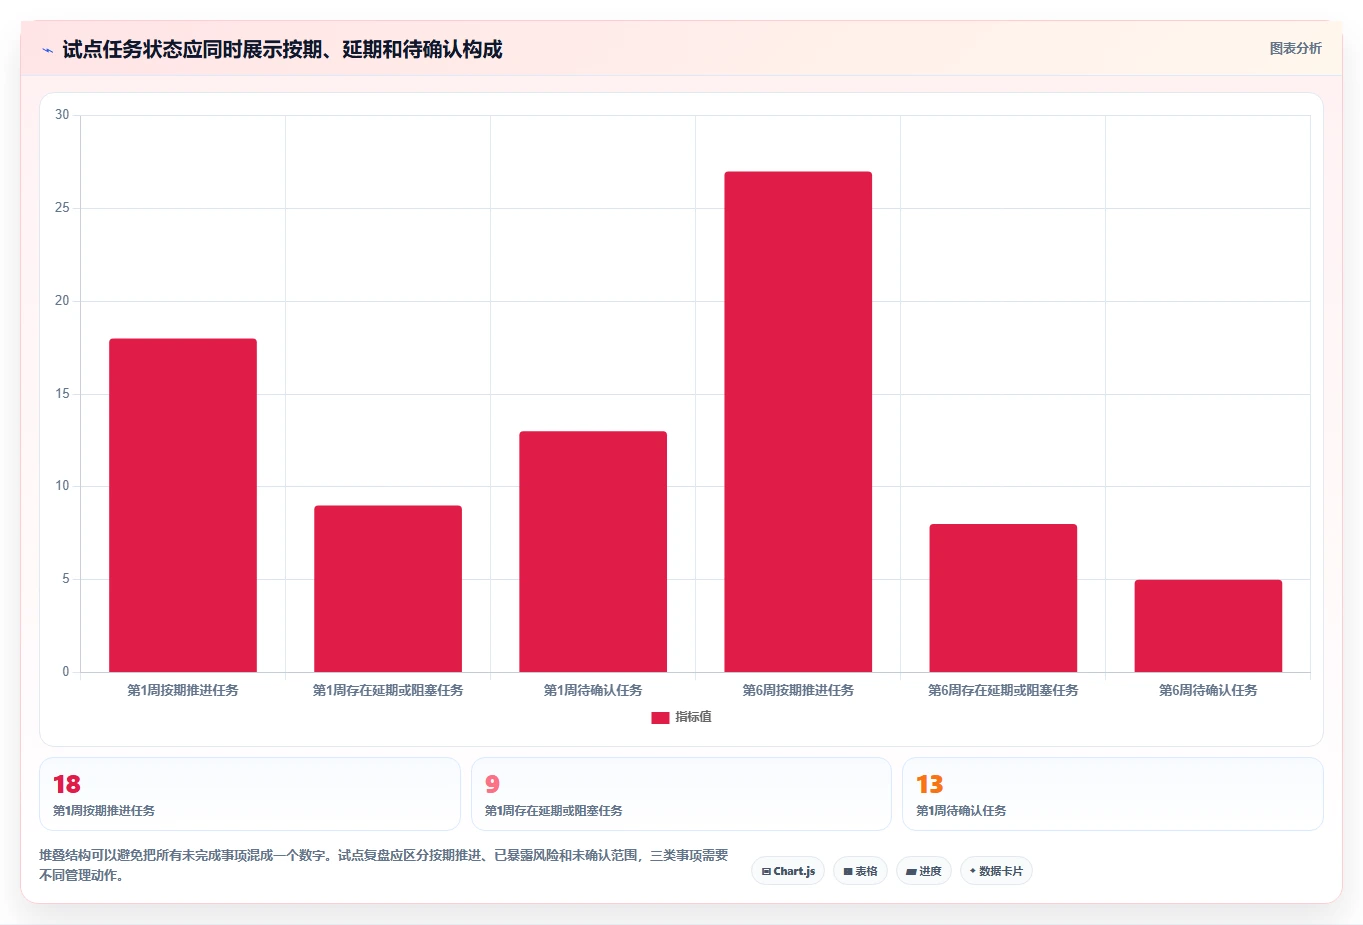1363x925 pixels.
Task: Click the 第1周按期推进任务 bar
Action: (x=183, y=505)
